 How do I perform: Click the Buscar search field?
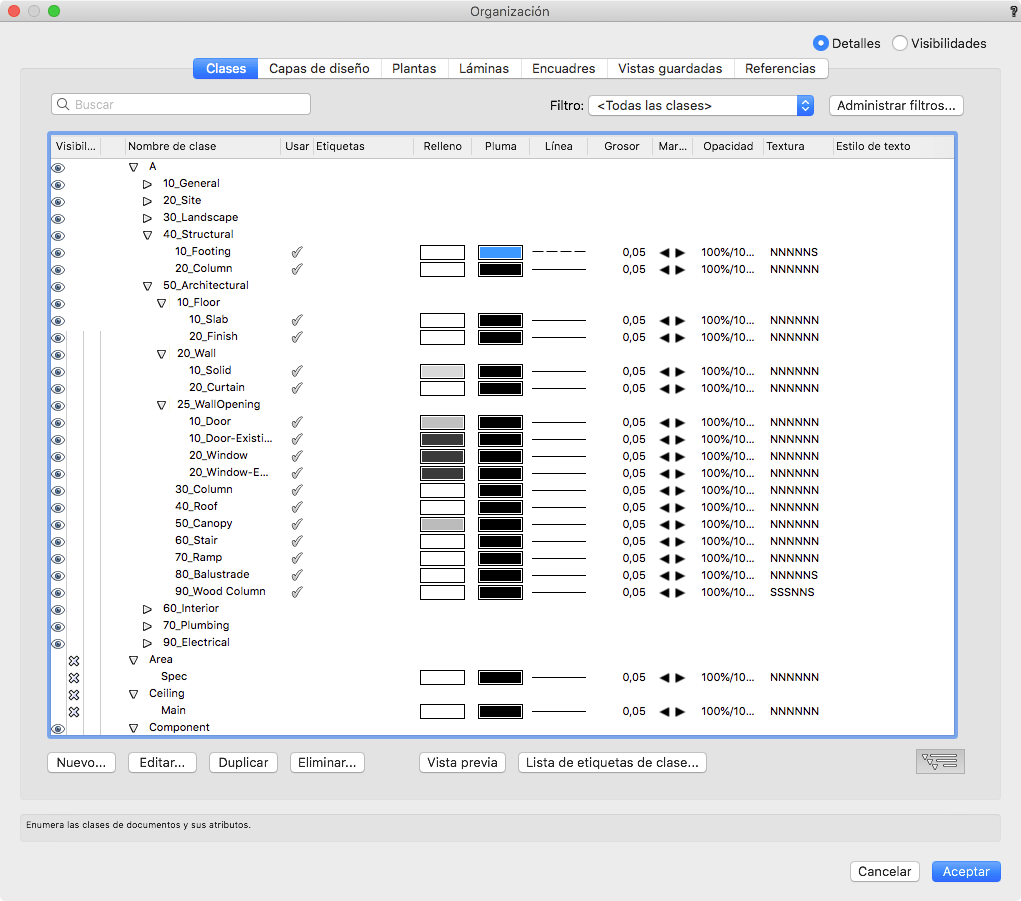point(181,104)
